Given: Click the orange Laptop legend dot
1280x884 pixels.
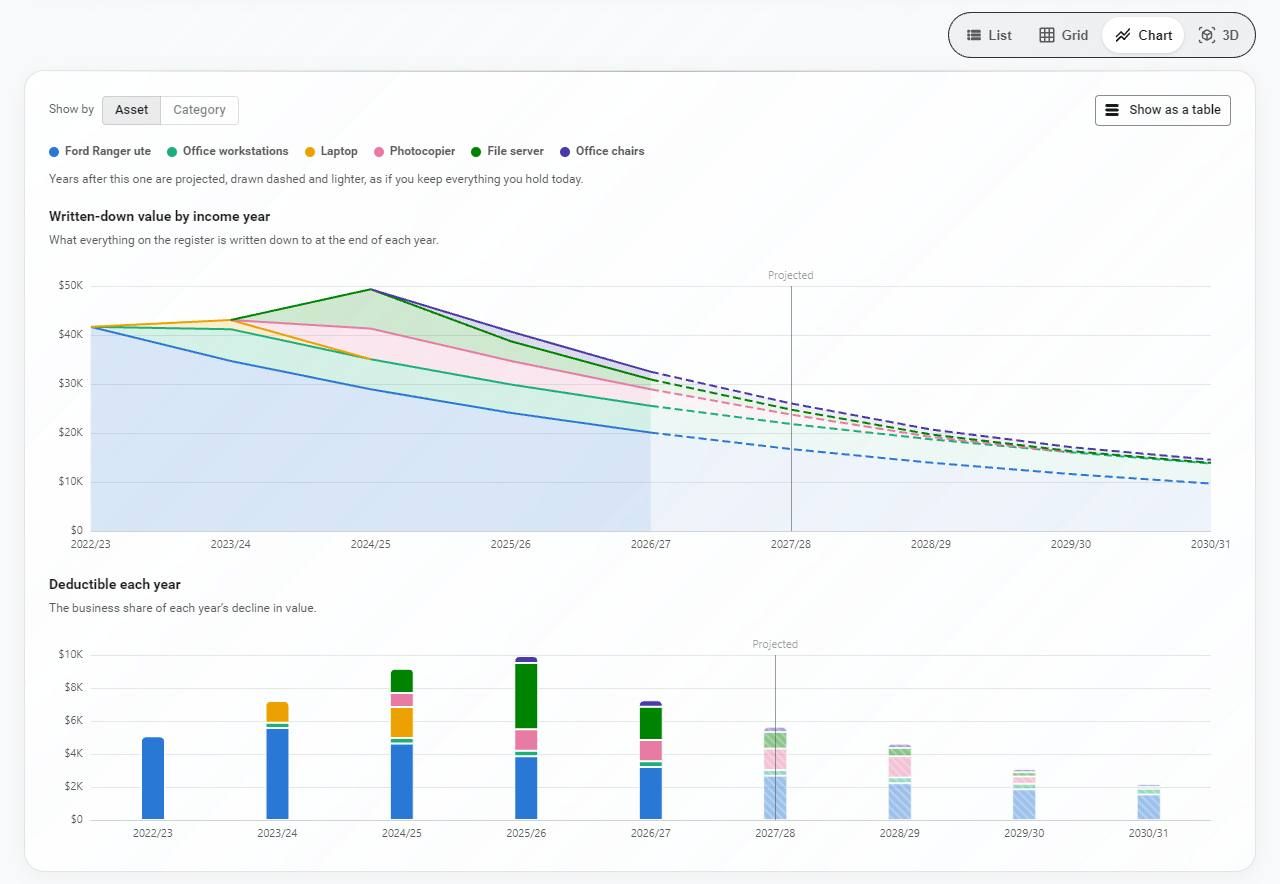Looking at the screenshot, I should point(310,152).
